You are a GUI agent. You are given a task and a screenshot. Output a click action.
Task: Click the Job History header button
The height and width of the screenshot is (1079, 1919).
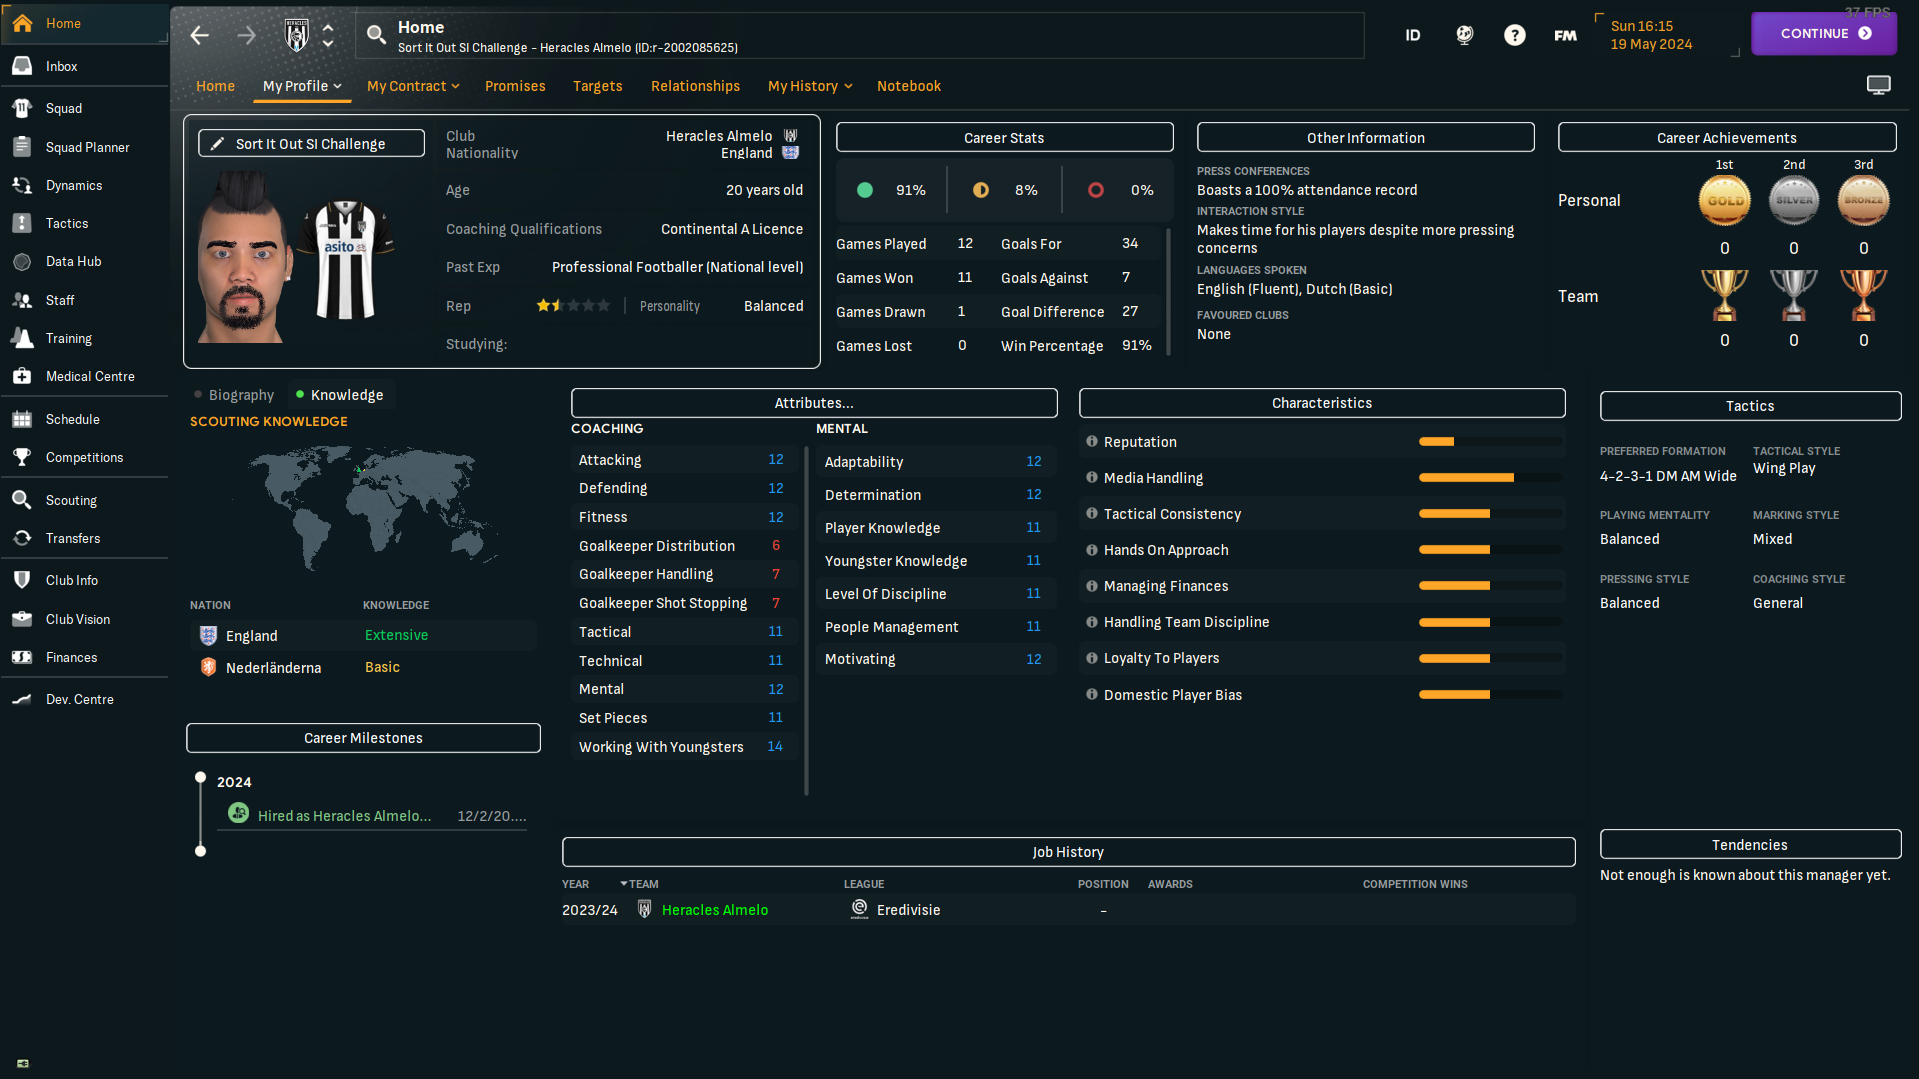pyautogui.click(x=1068, y=852)
